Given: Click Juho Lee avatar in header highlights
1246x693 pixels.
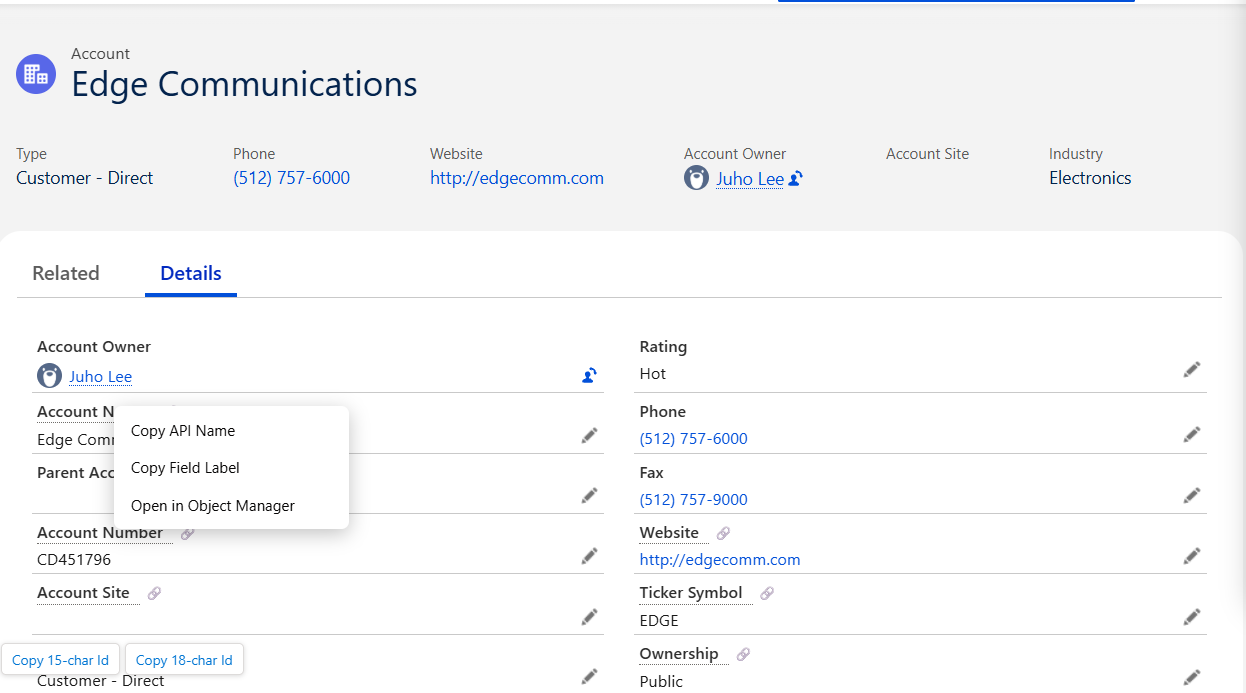Looking at the screenshot, I should click(696, 179).
